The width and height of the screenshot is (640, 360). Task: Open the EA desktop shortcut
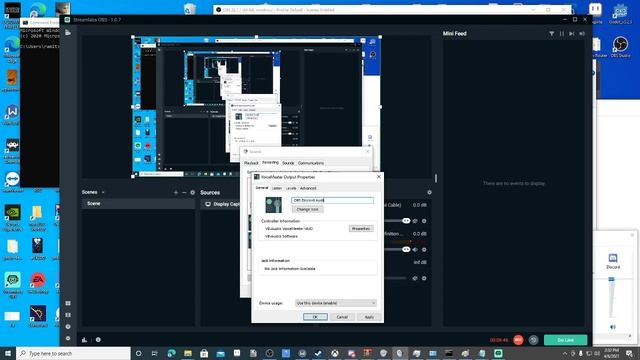click(38, 282)
